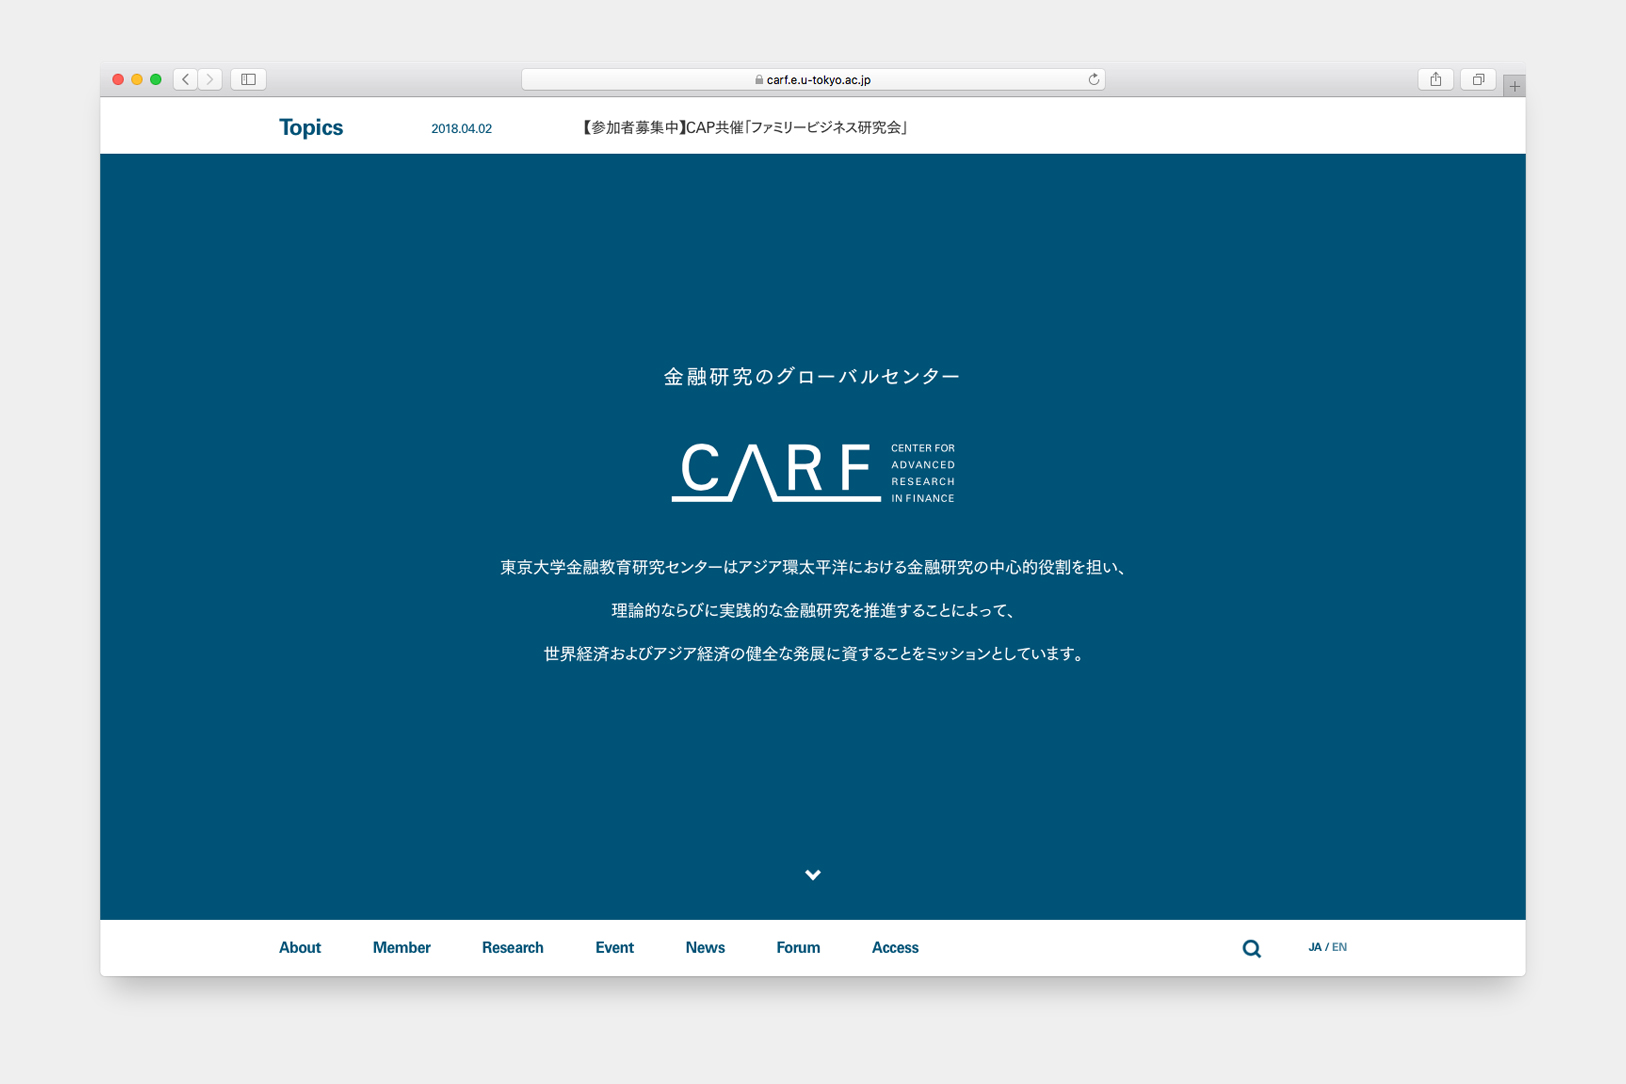Viewport: 1626px width, 1084px height.
Task: Click the Safari back arrow button
Action: pos(186,79)
